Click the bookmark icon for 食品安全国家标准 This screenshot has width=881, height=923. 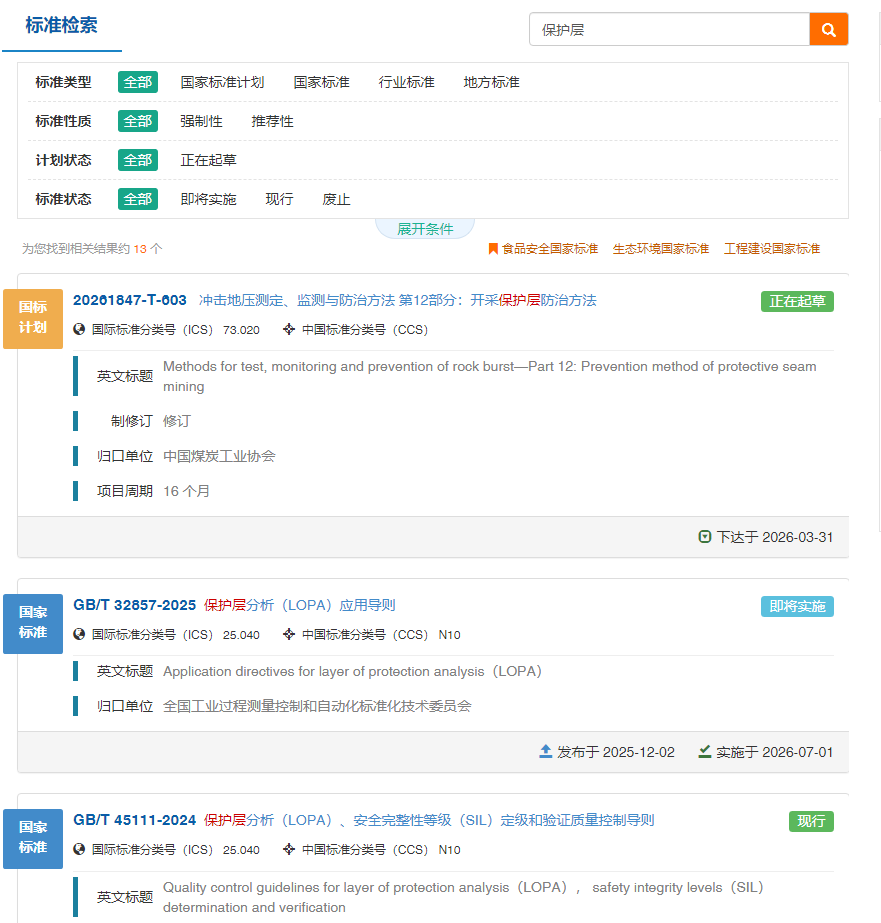pyautogui.click(x=493, y=249)
